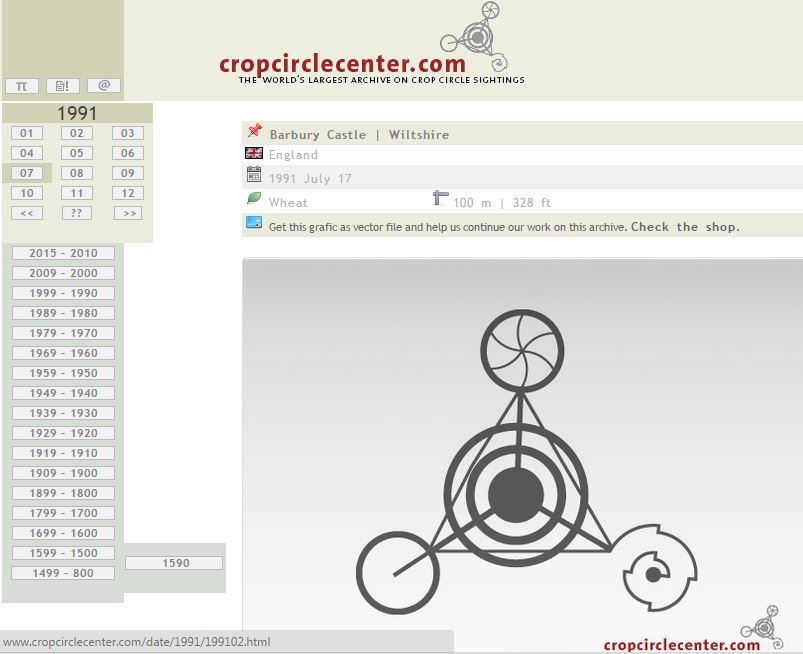Select the 1590 year entry
803x654 pixels.
coord(174,563)
